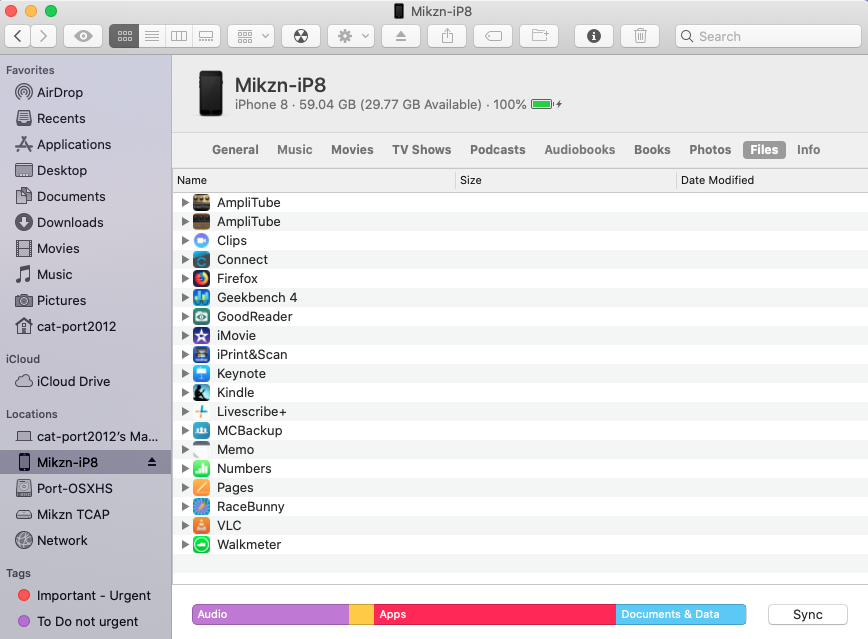Select the To Do not urgent tag
Image resolution: width=868 pixels, height=639 pixels.
(x=86, y=621)
